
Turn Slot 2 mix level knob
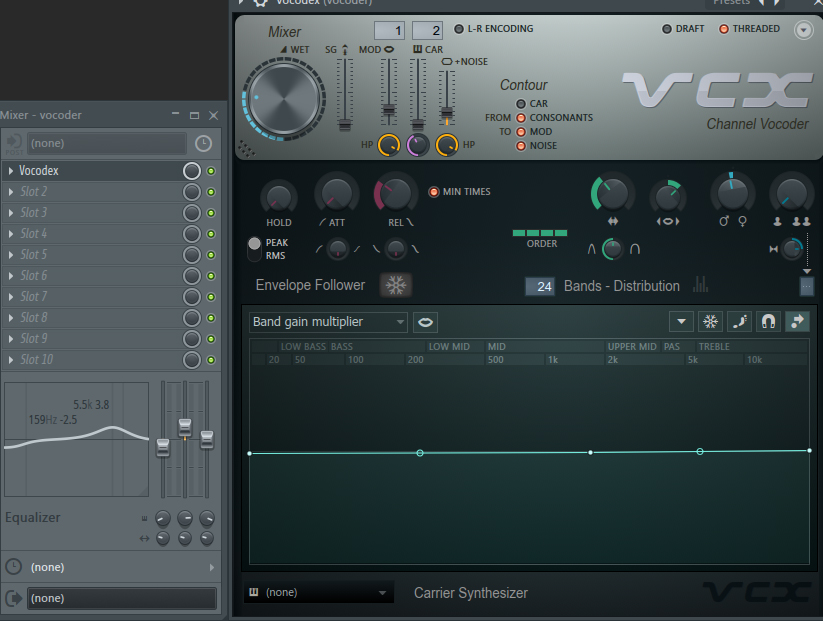(192, 192)
